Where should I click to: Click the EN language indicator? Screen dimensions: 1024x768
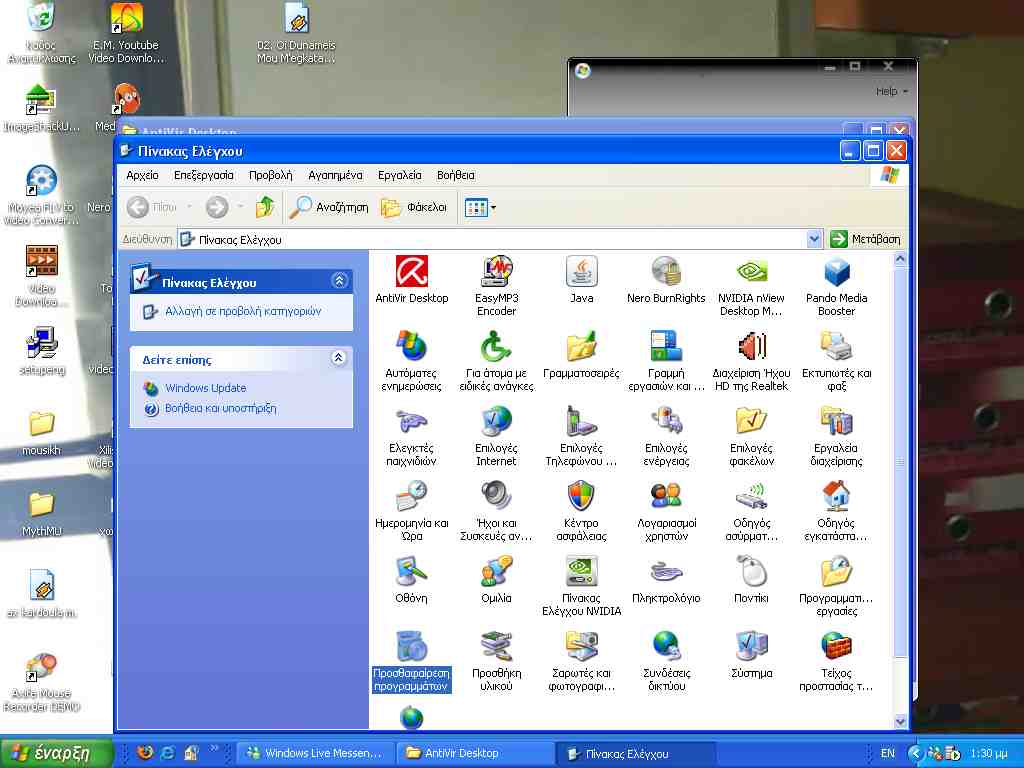point(888,753)
